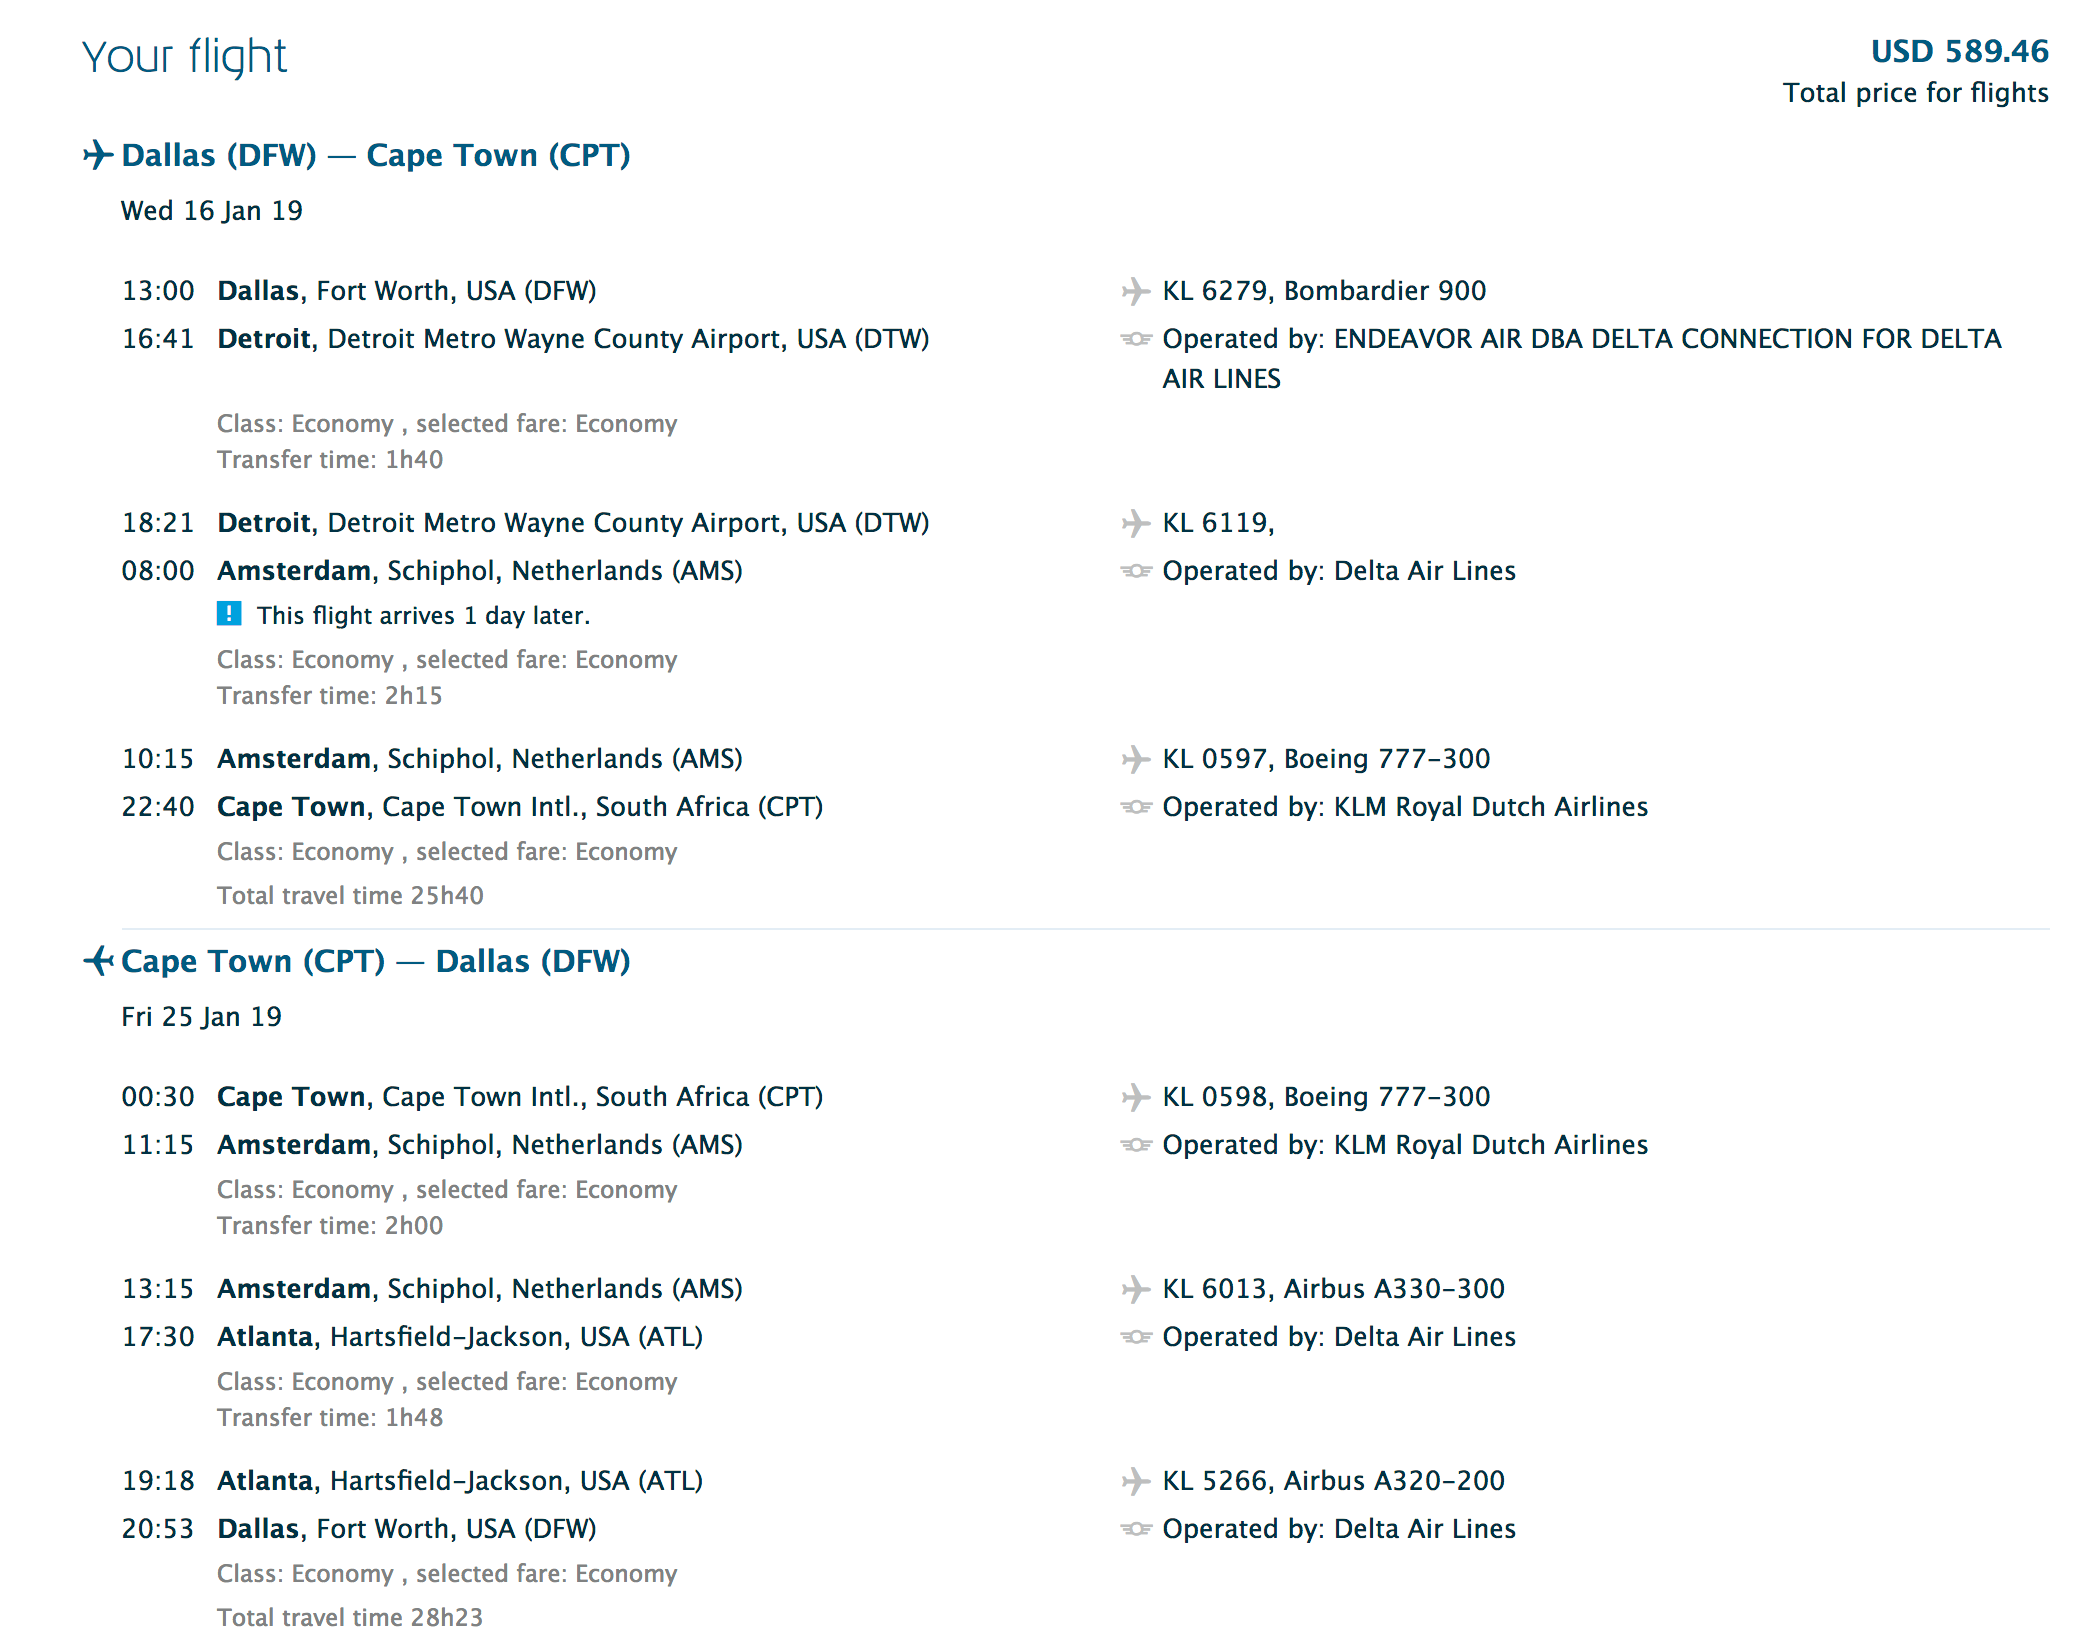Click the operator icon beside KLM Royal Dutch on KL 0597

tap(1136, 807)
